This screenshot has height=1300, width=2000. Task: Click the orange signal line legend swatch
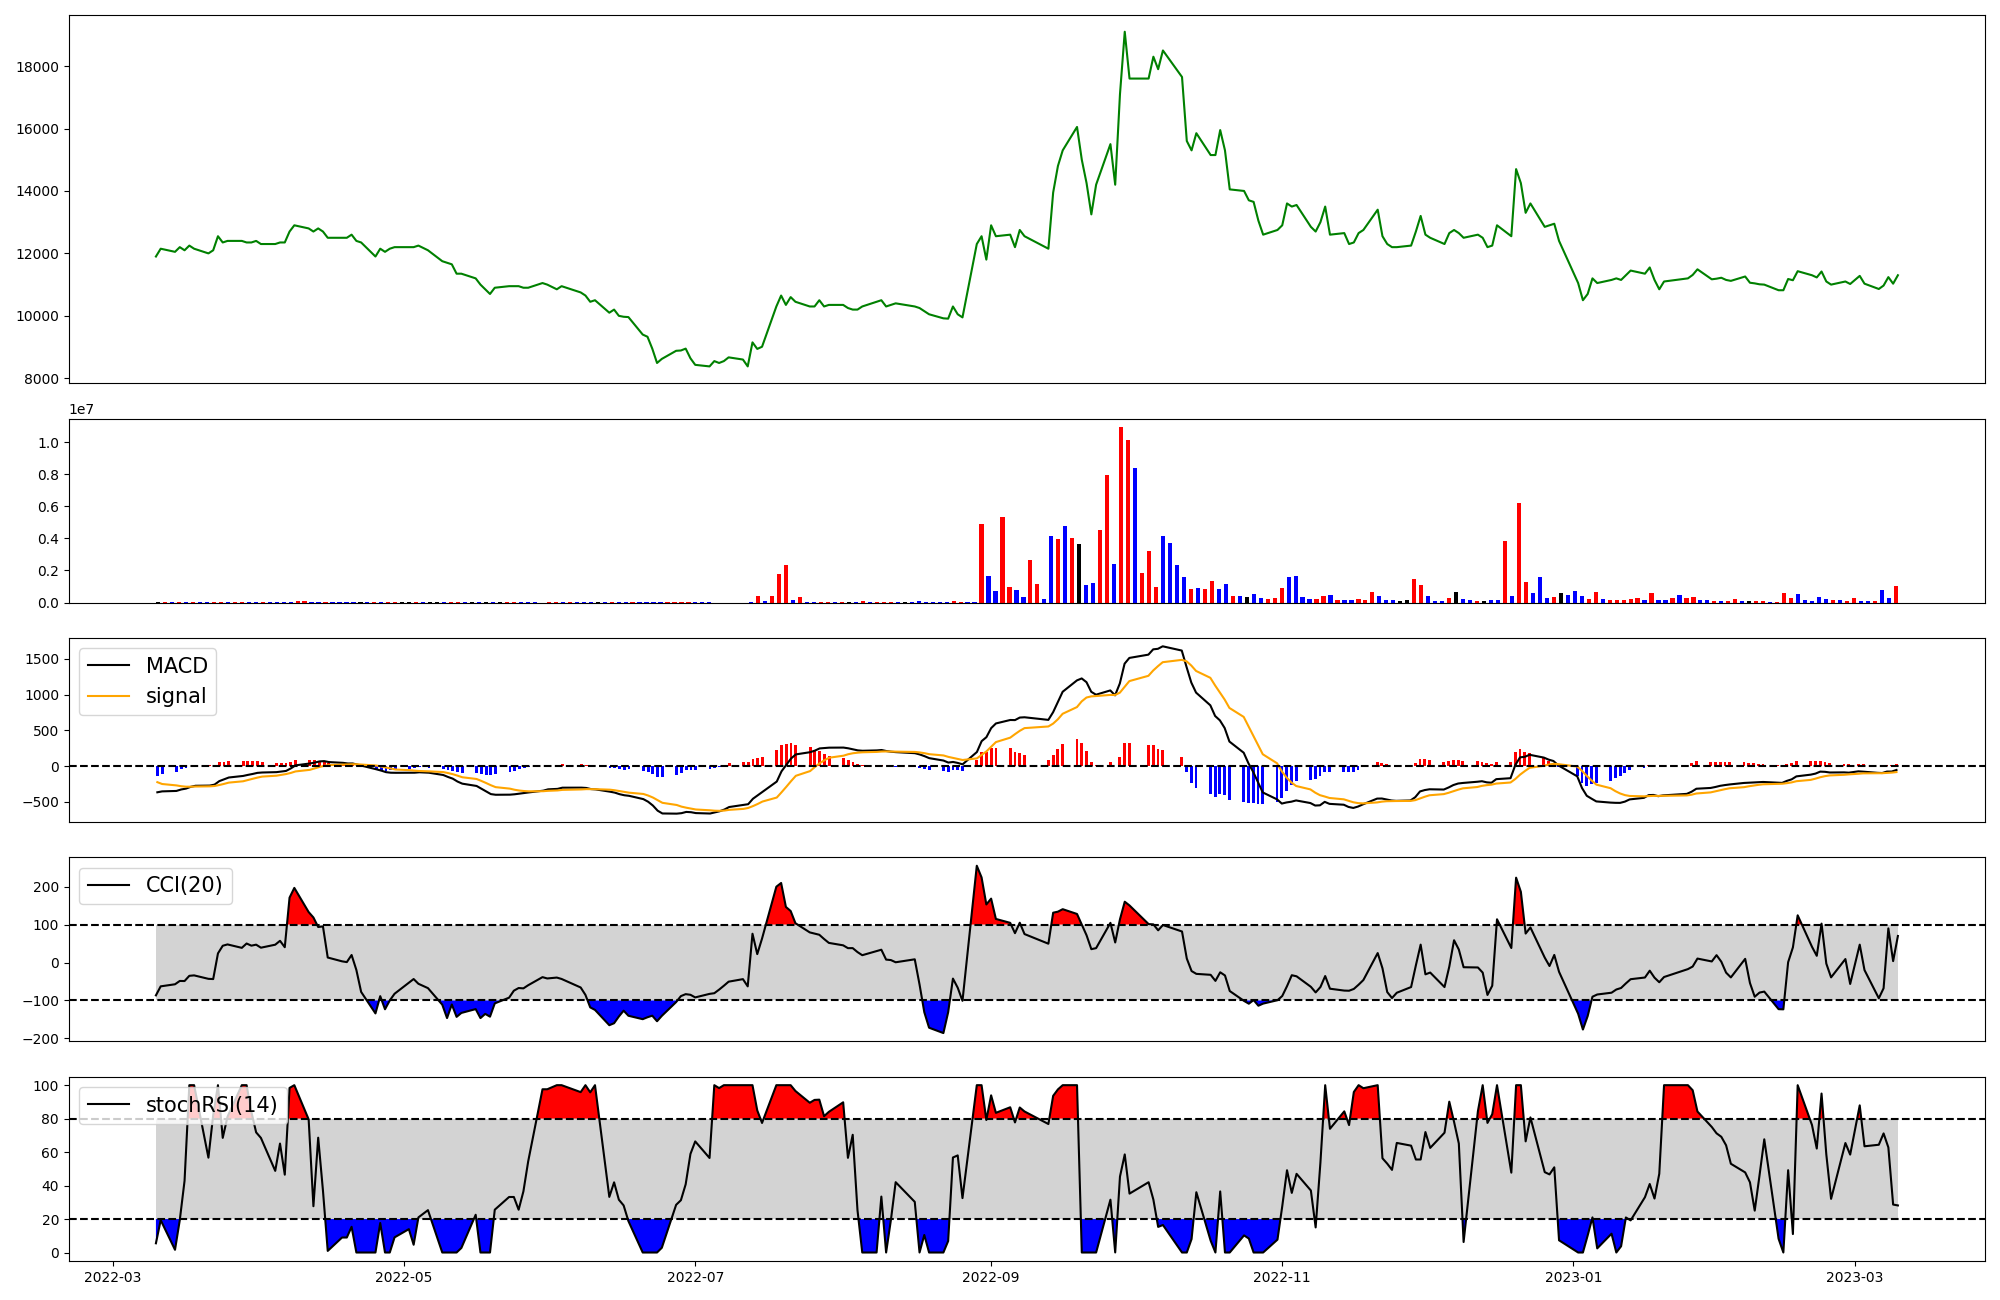pos(108,696)
